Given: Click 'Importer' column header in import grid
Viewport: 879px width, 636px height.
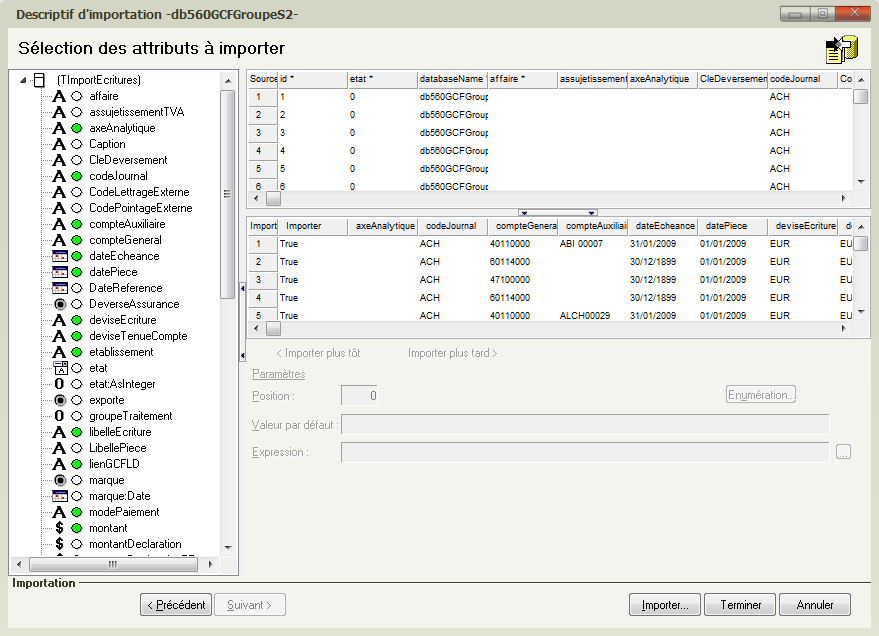Looking at the screenshot, I should click(313, 226).
